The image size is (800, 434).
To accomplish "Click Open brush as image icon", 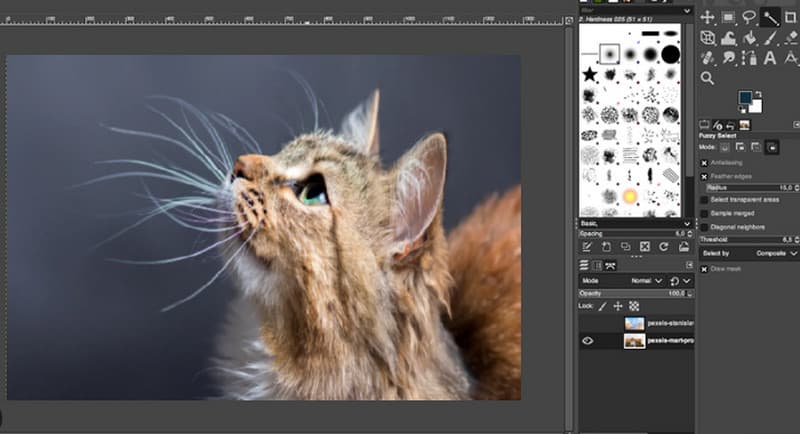I will coord(684,247).
